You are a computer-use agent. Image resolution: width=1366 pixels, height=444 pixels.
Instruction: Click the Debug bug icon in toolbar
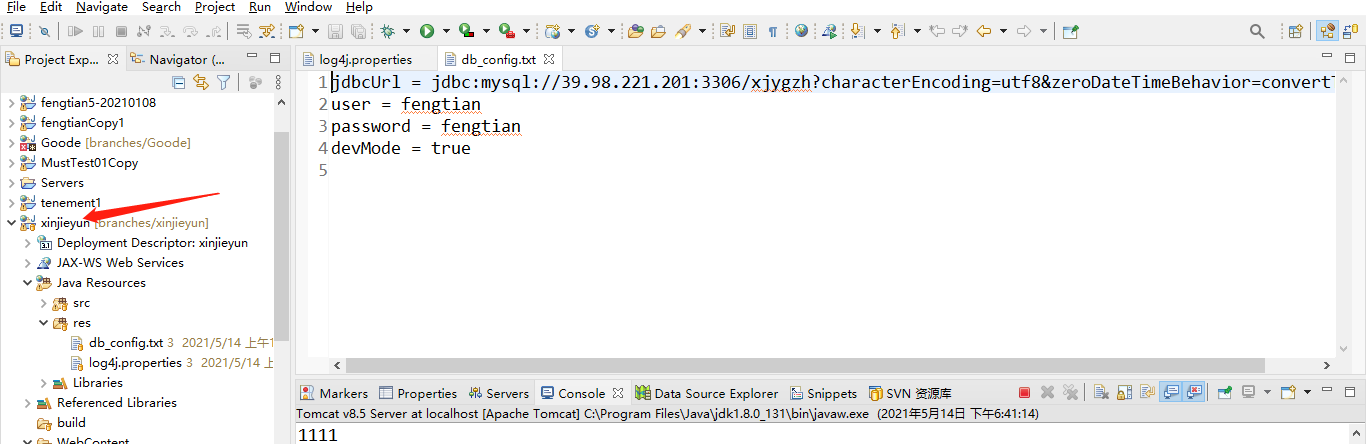[x=387, y=31]
